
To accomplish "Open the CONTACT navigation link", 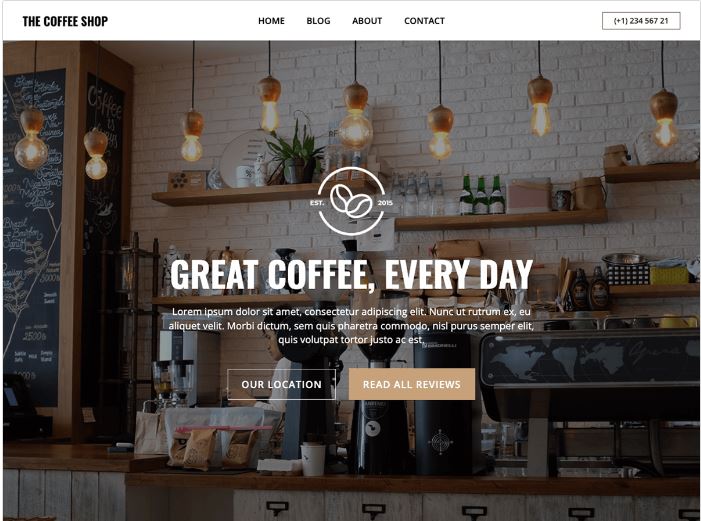I will (x=424, y=21).
